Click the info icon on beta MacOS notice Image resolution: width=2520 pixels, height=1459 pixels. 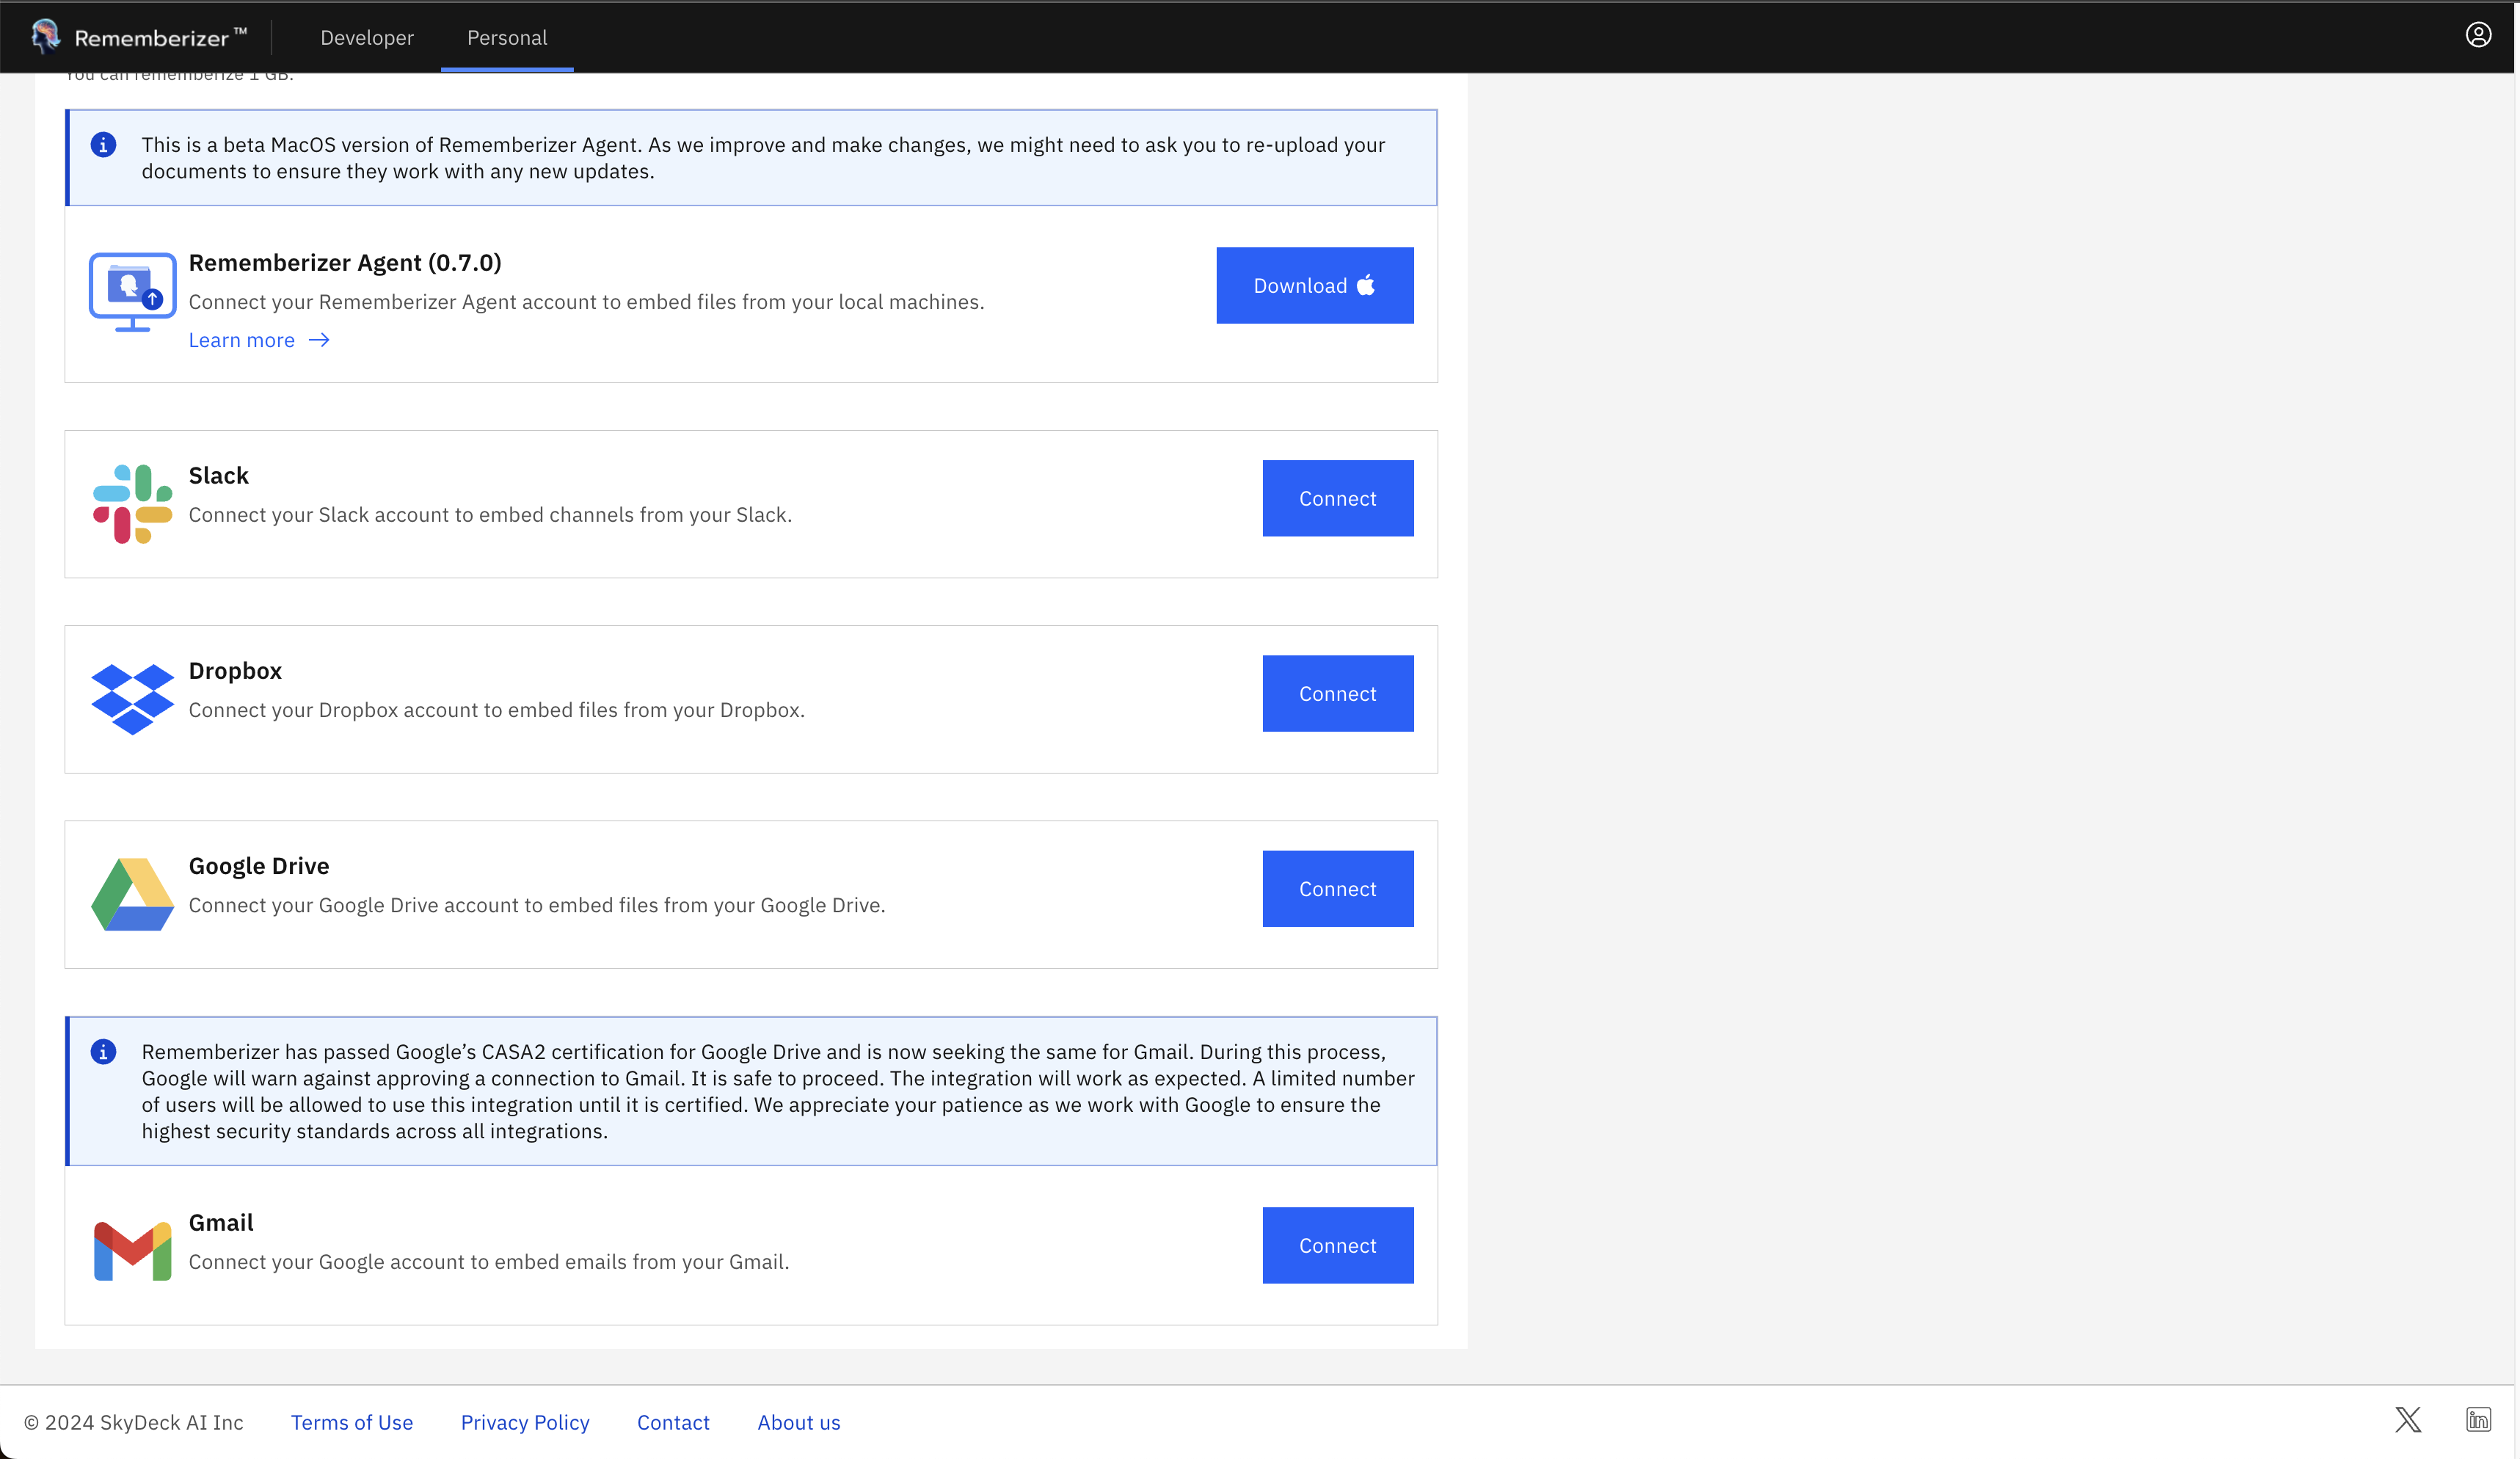(103, 145)
